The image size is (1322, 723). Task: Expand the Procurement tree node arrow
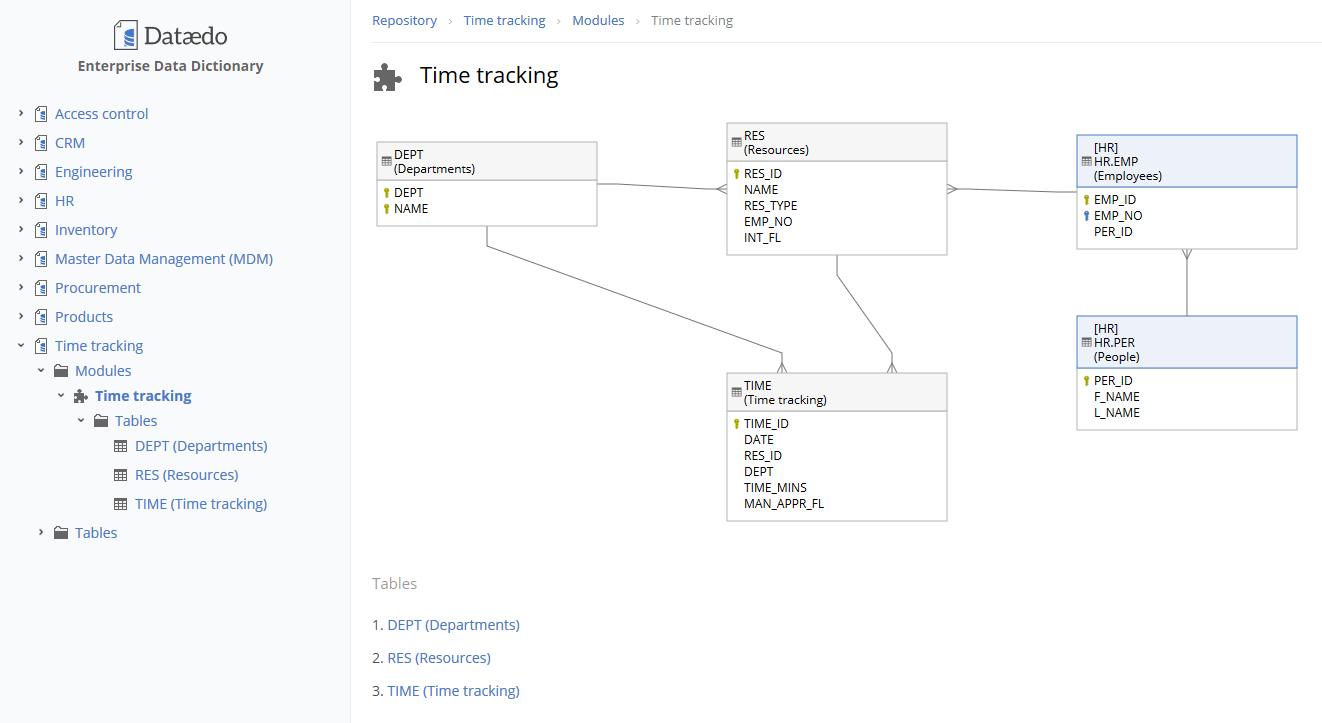[x=21, y=288]
